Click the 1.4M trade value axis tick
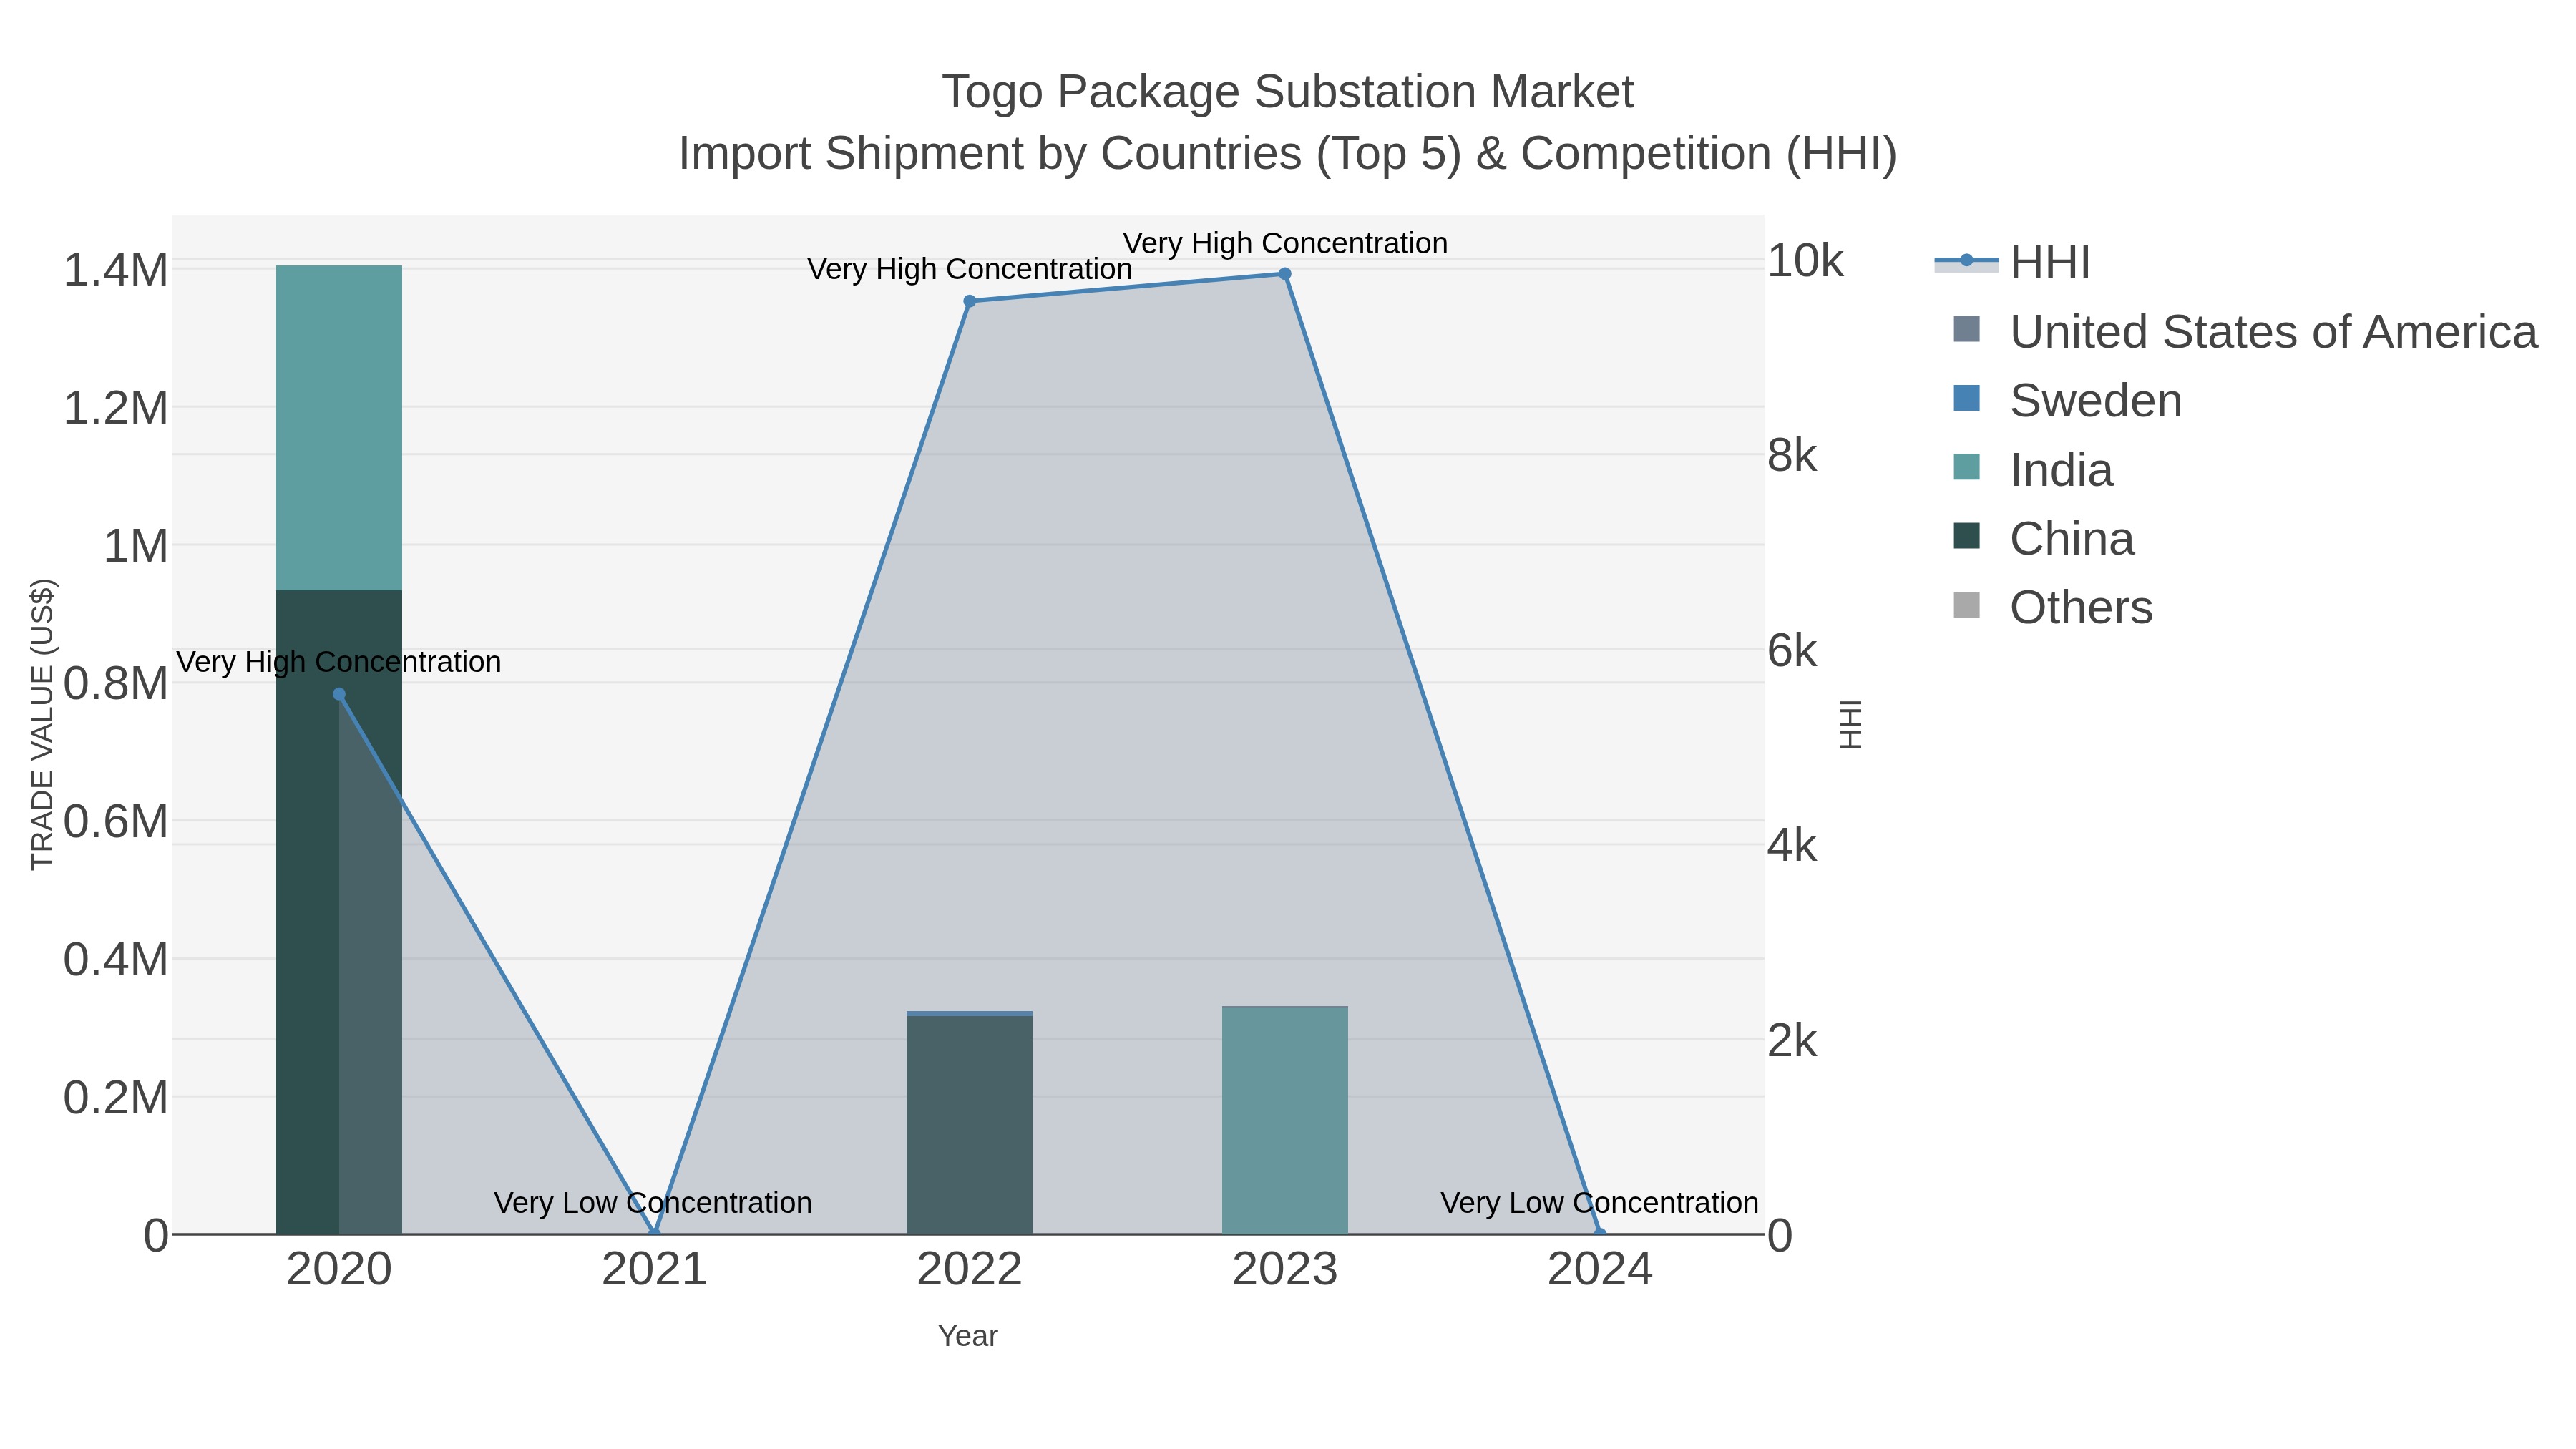This screenshot has height=1449, width=2576. click(x=116, y=270)
